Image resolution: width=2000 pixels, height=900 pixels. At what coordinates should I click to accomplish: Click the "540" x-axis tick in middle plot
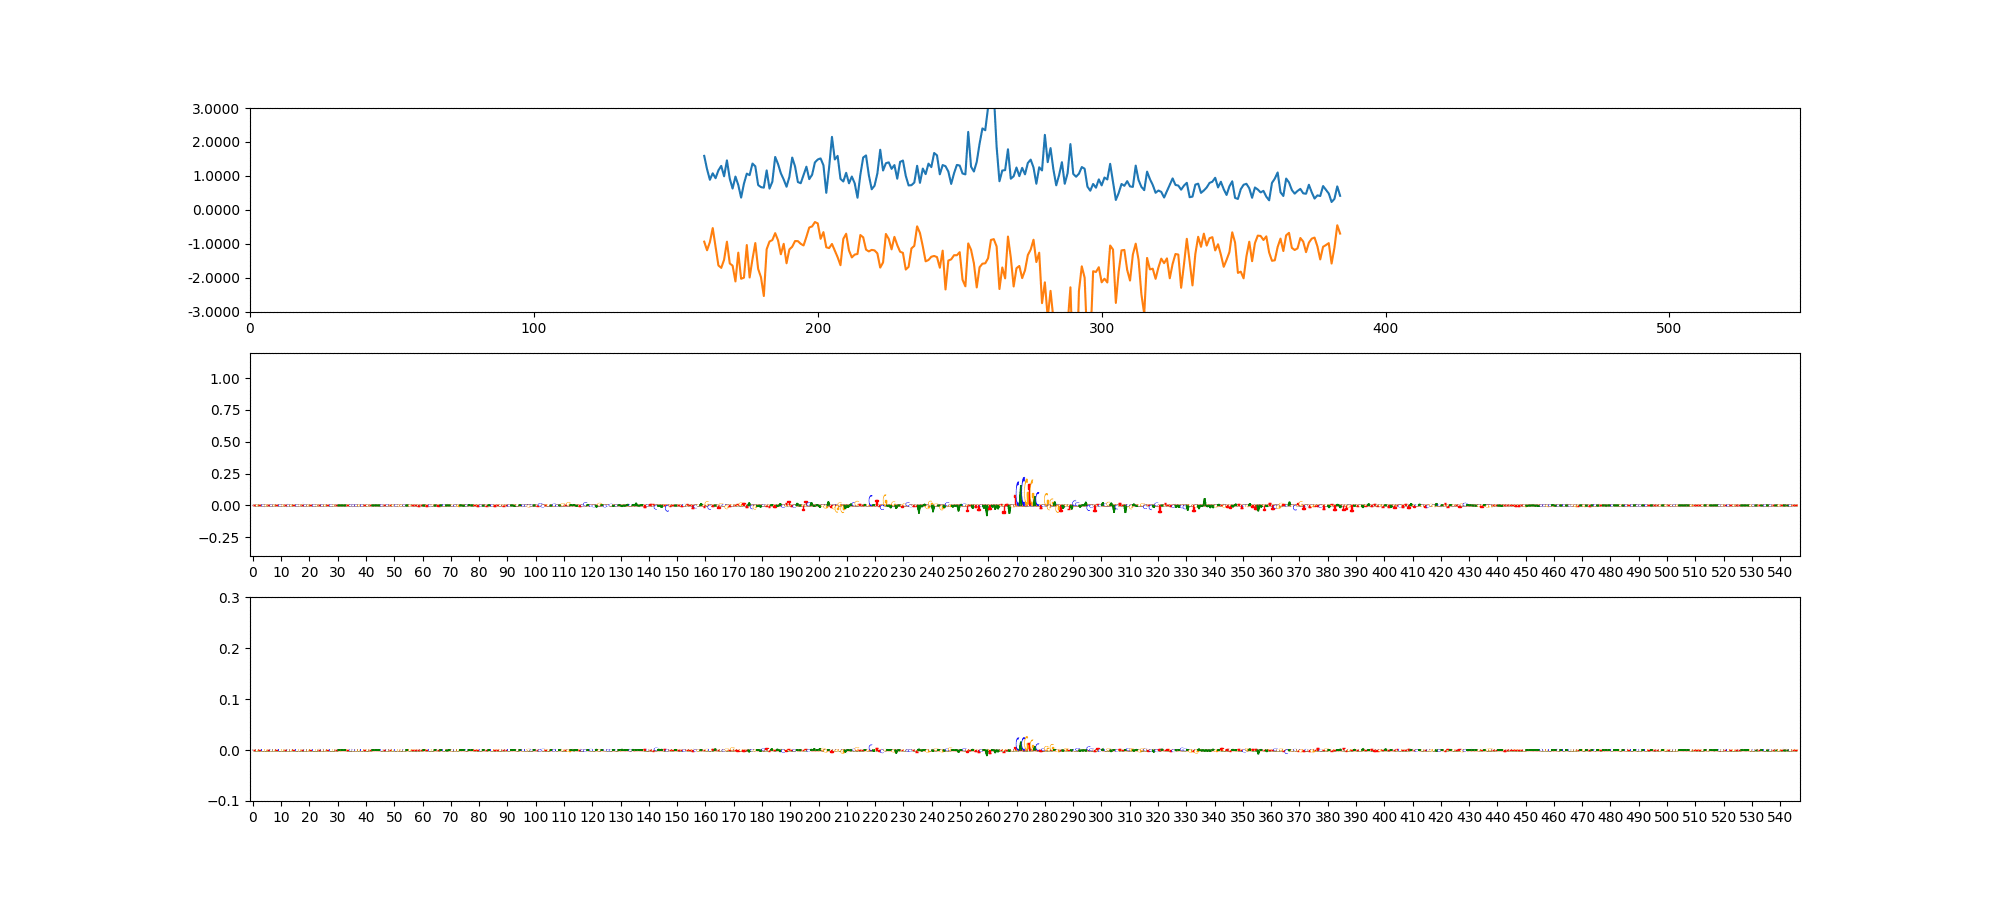(1780, 572)
